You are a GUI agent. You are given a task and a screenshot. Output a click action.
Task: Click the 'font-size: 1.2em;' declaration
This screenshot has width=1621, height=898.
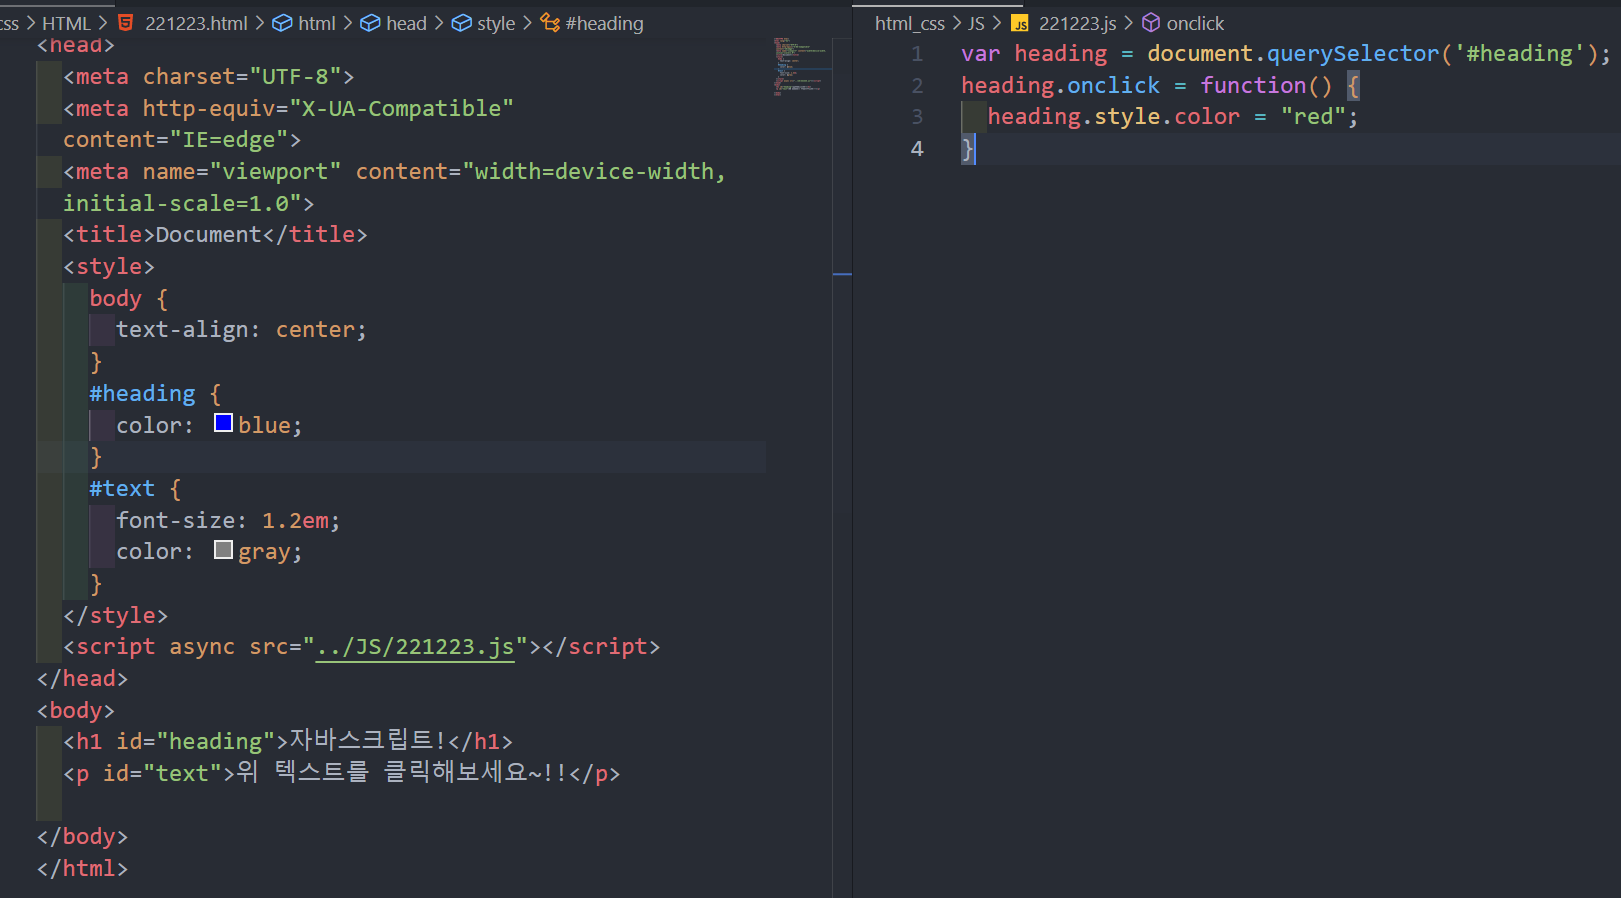228,521
